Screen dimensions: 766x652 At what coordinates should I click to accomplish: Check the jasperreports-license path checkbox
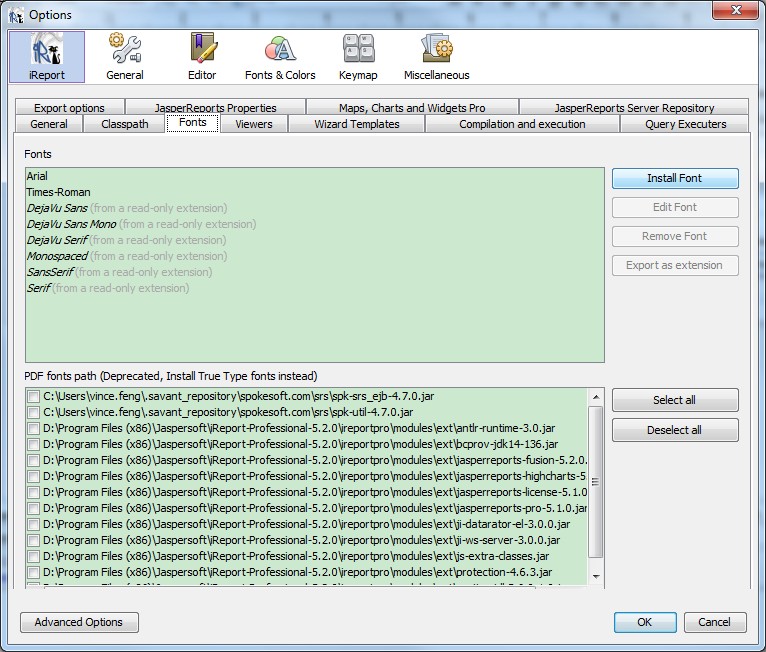(x=33, y=492)
